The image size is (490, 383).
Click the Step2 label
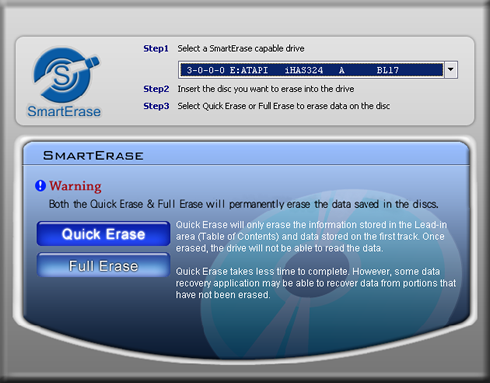pos(156,89)
